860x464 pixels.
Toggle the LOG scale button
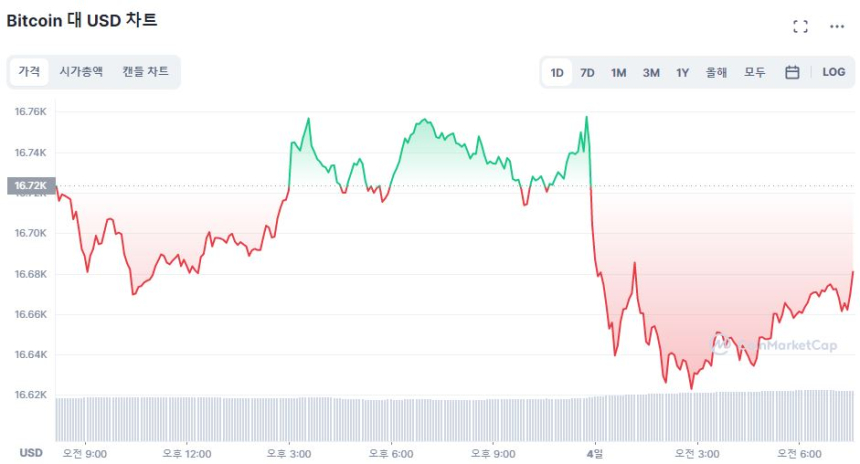tap(833, 72)
